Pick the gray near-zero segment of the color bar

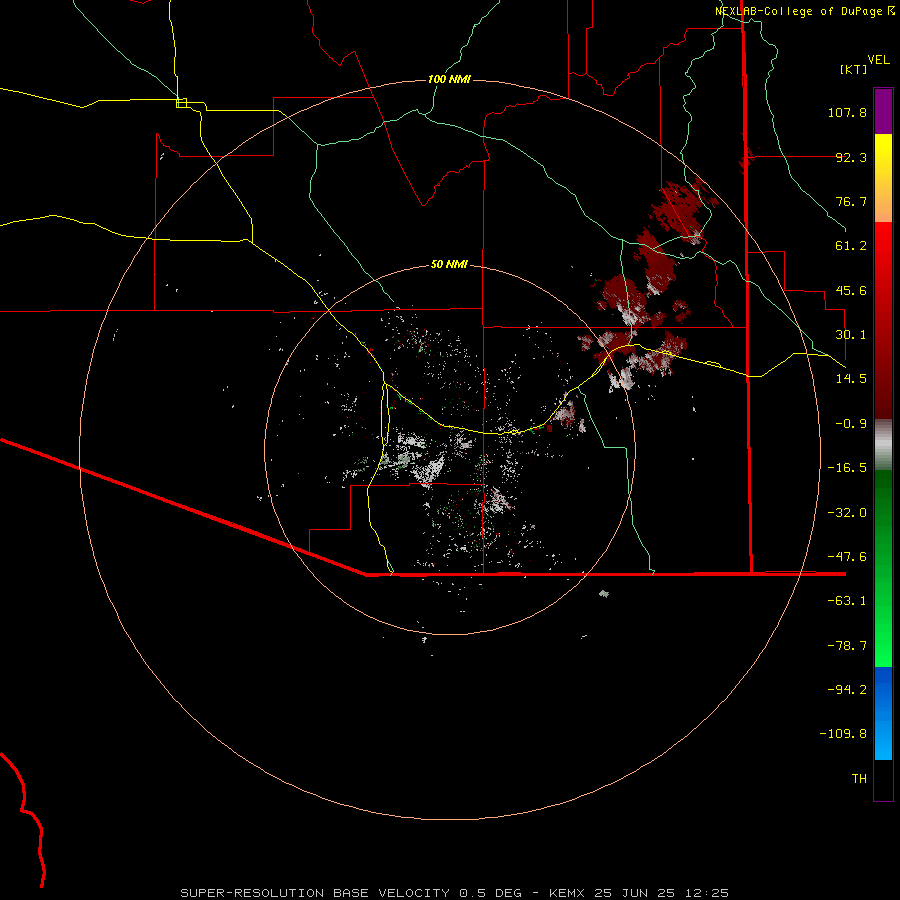click(883, 445)
